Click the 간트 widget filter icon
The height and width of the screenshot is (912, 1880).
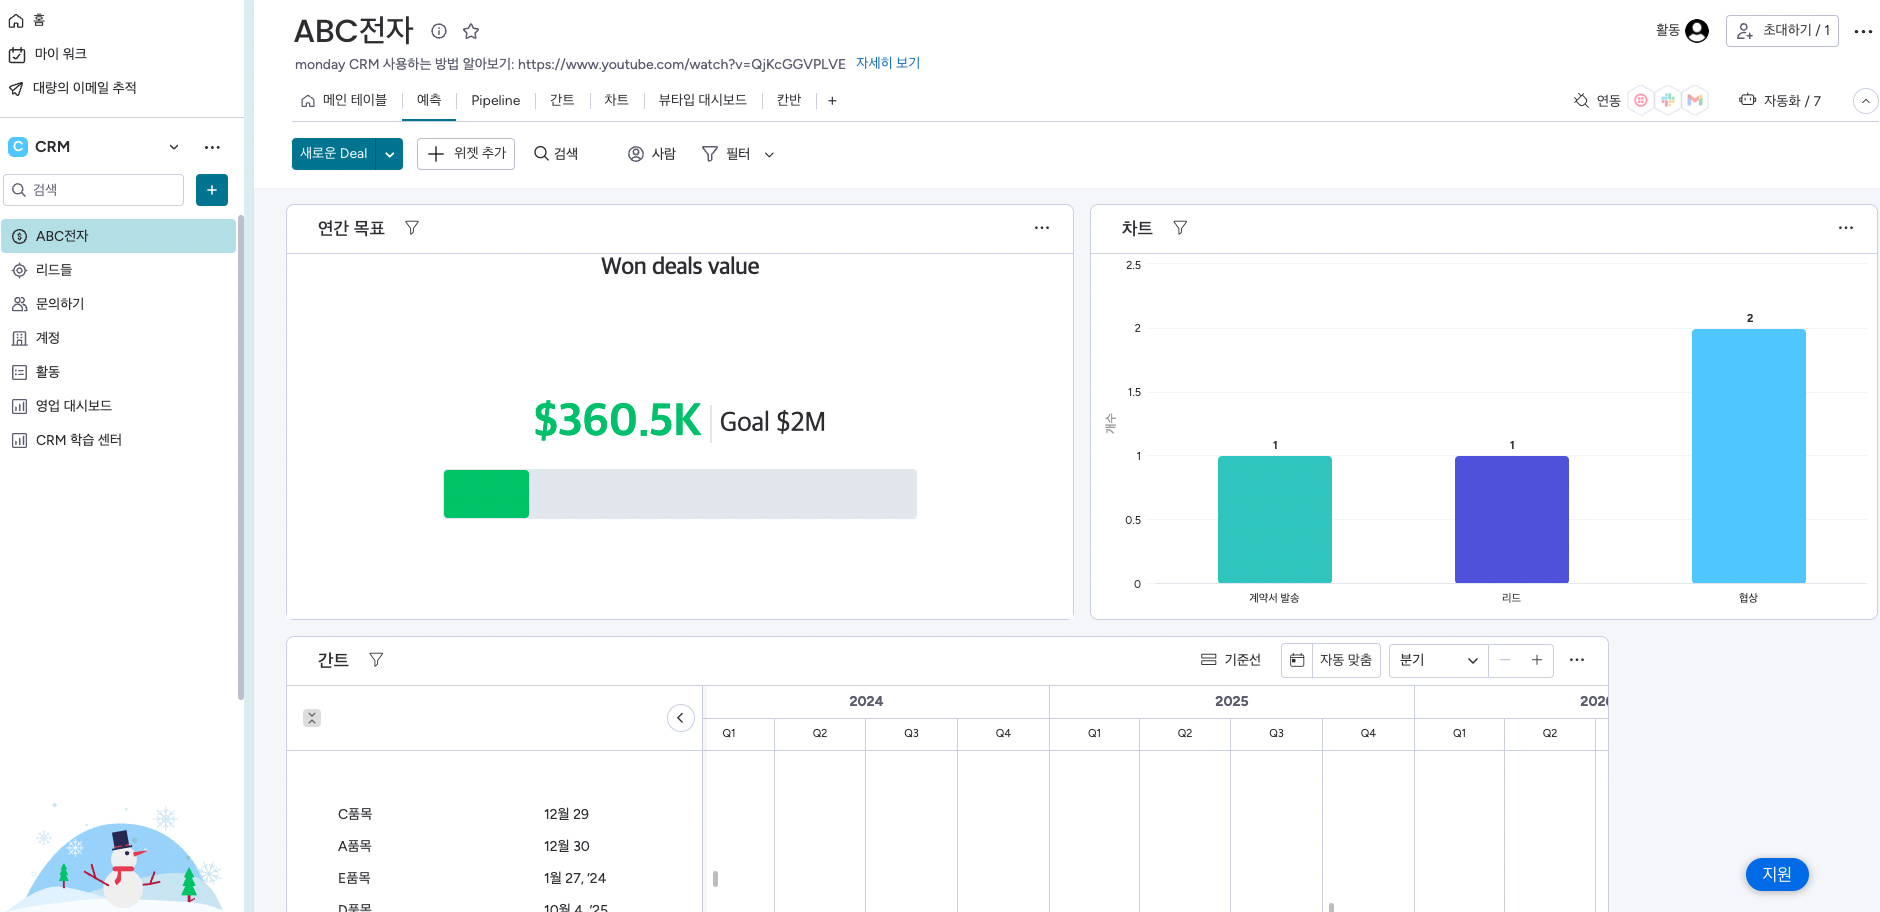pyautogui.click(x=376, y=660)
